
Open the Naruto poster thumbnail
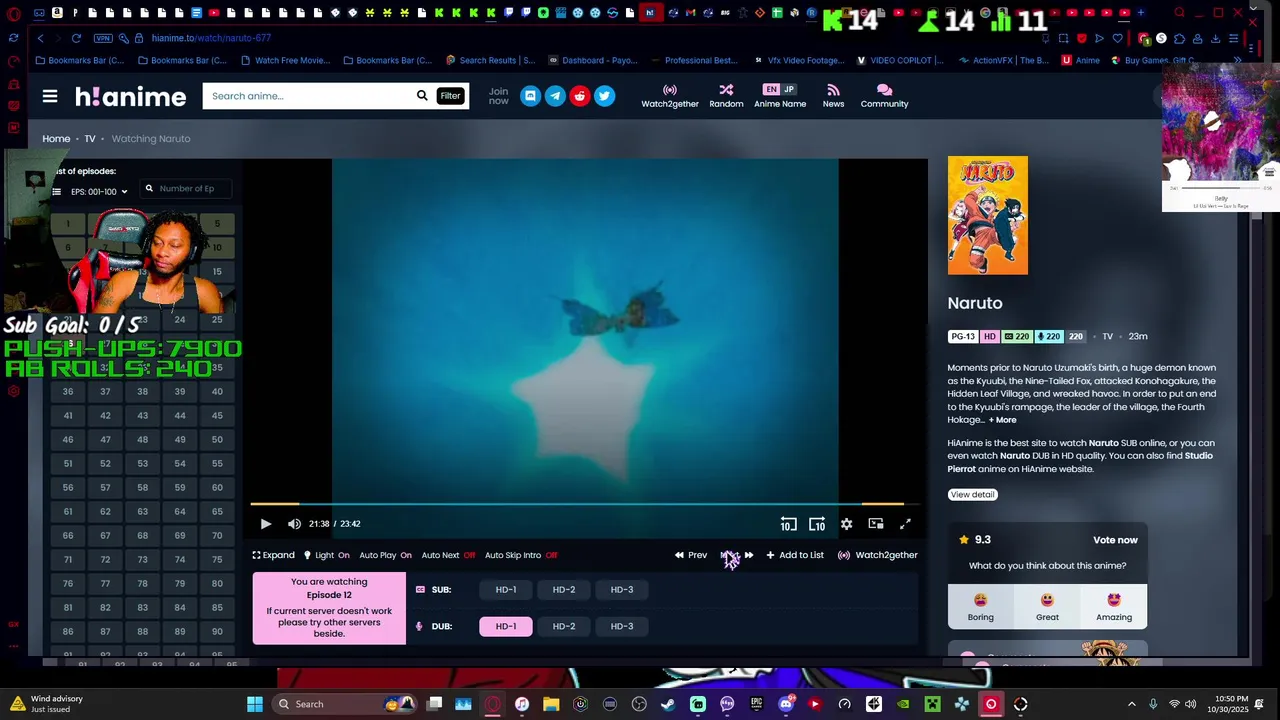pos(988,215)
